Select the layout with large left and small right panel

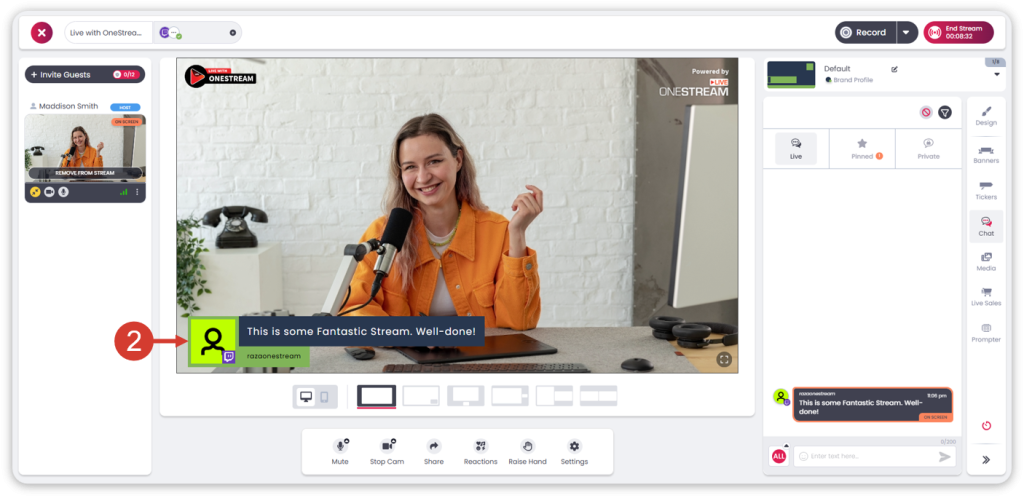(554, 396)
